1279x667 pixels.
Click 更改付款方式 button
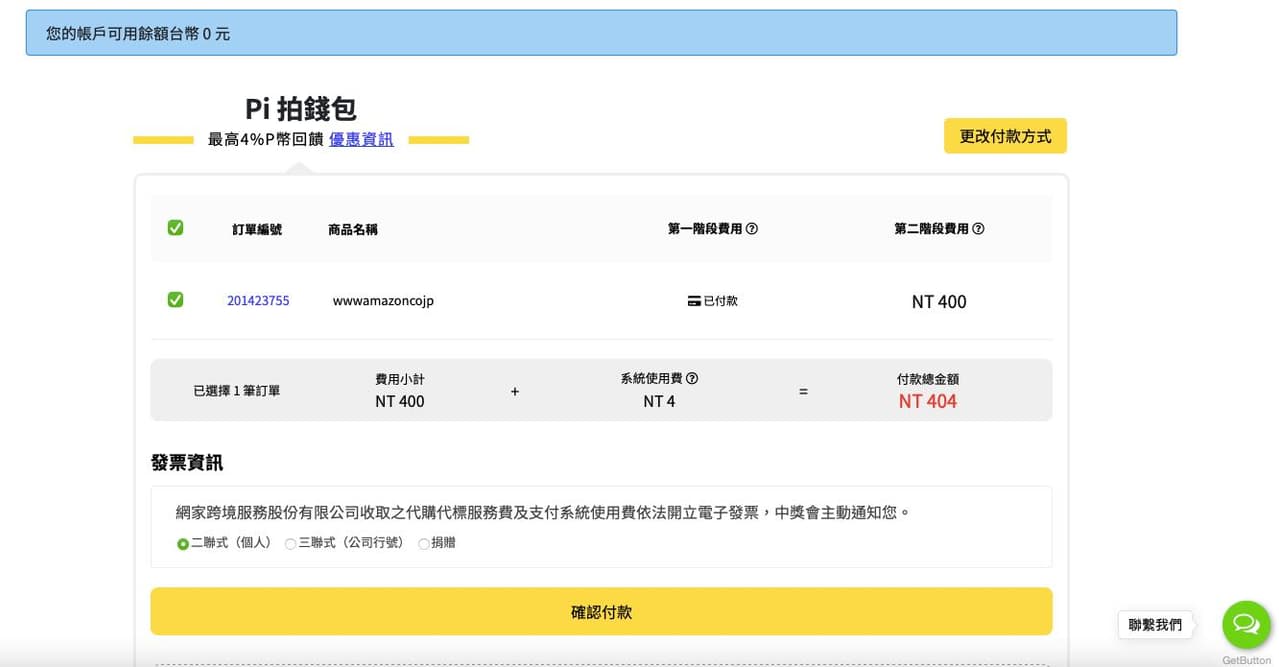1005,136
